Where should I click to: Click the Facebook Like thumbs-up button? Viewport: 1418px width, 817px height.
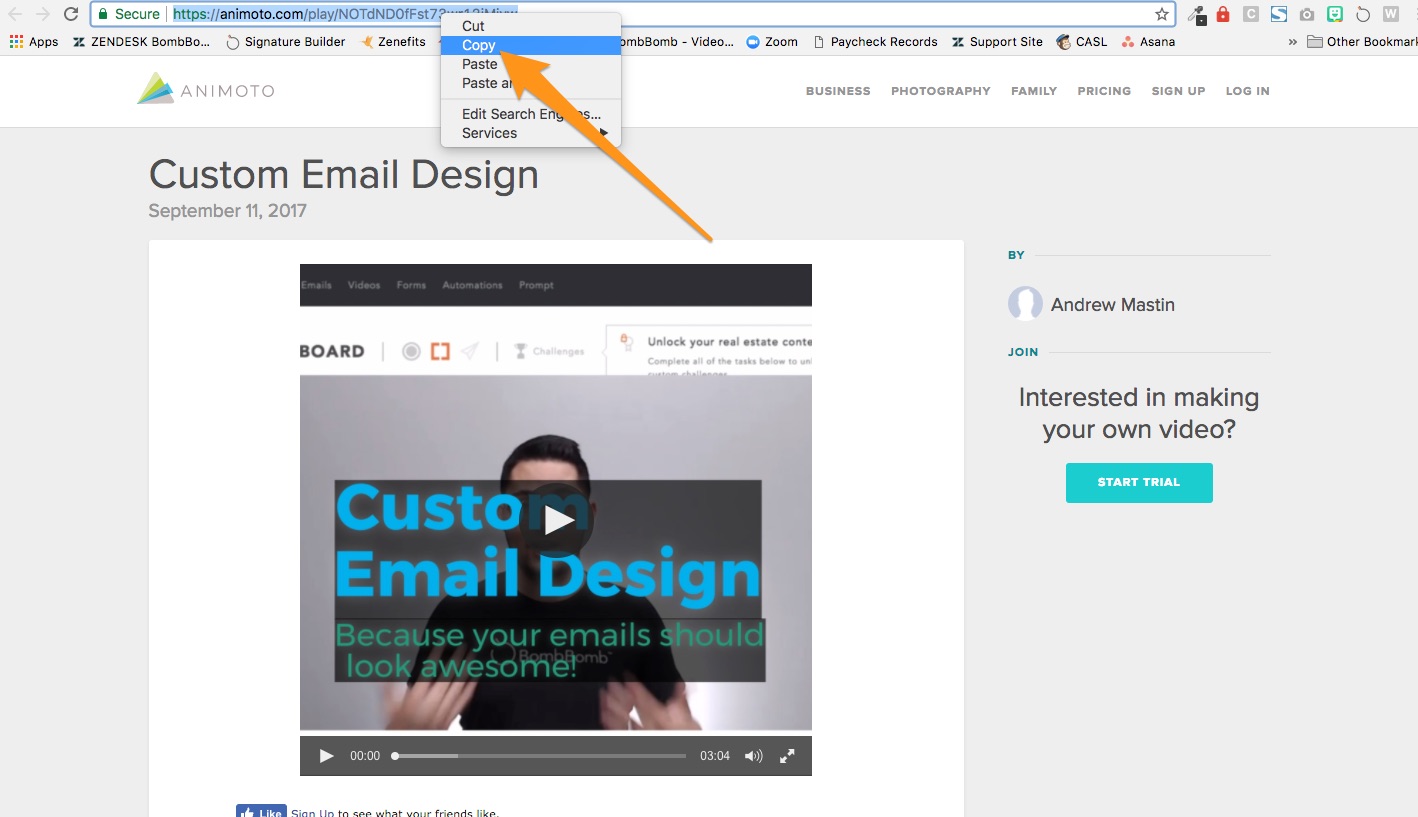point(261,812)
